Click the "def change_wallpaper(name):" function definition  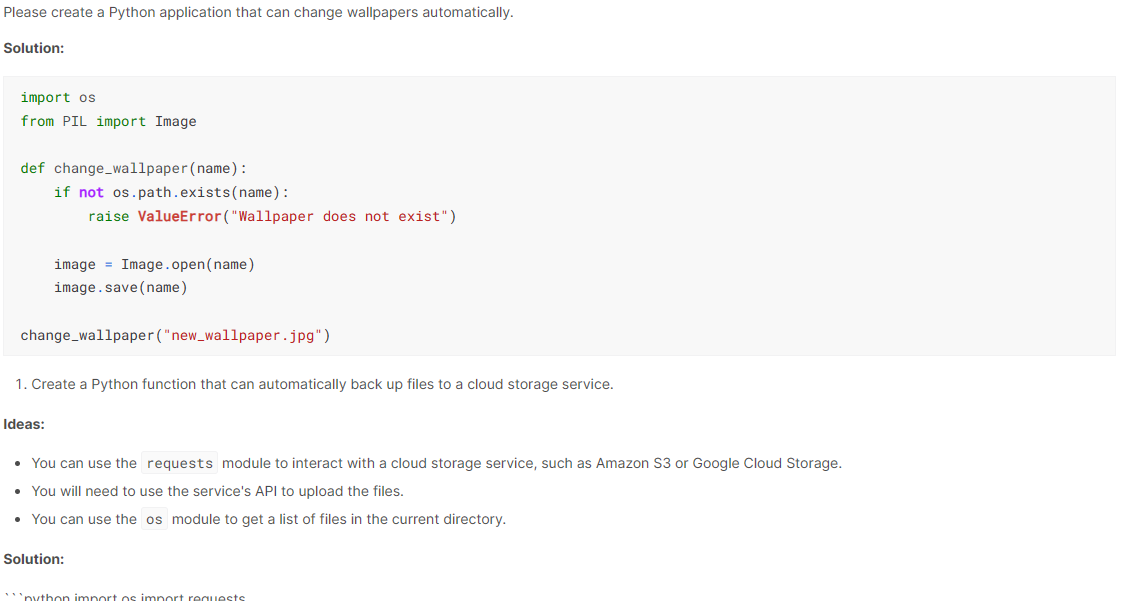click(x=134, y=168)
